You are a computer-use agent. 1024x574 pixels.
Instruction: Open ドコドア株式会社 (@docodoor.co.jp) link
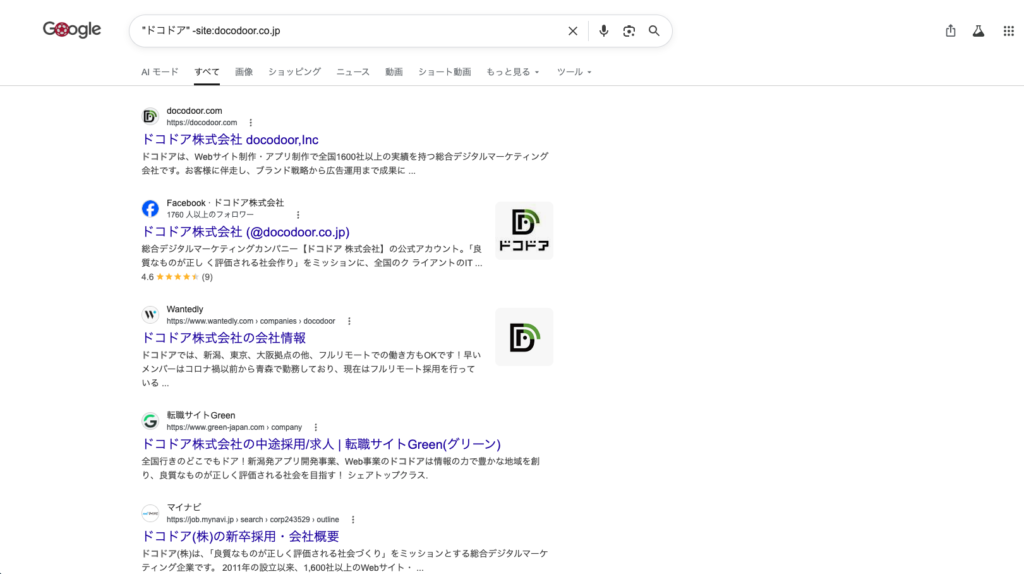pyautogui.click(x=246, y=232)
